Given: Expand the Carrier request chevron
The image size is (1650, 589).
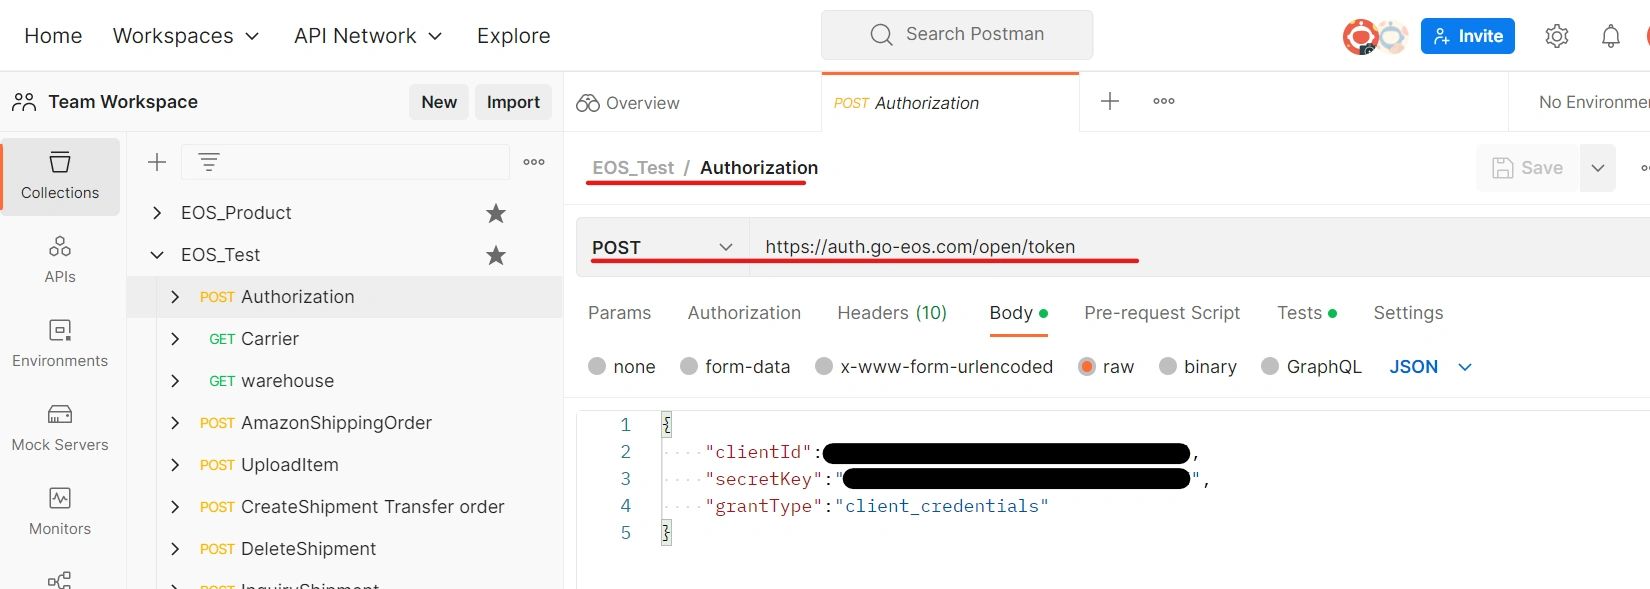Looking at the screenshot, I should click(x=175, y=339).
